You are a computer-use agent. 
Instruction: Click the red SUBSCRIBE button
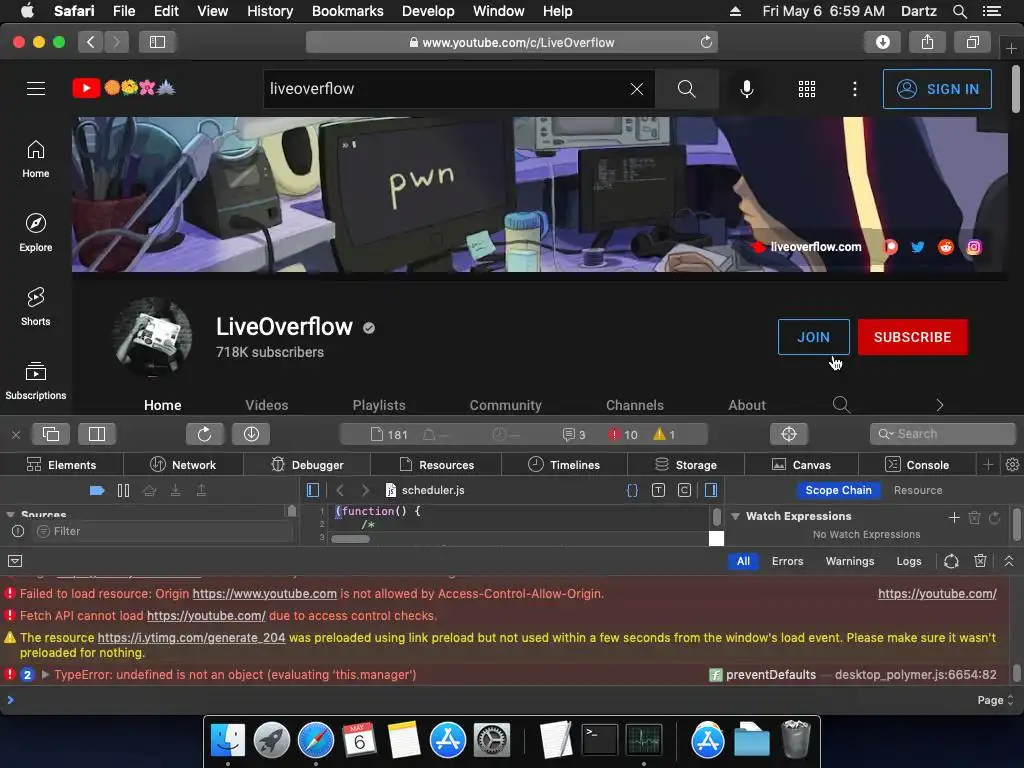pos(912,337)
